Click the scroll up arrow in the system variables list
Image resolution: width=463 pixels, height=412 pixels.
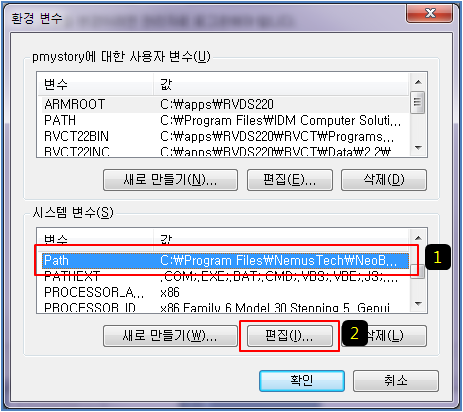(x=418, y=238)
